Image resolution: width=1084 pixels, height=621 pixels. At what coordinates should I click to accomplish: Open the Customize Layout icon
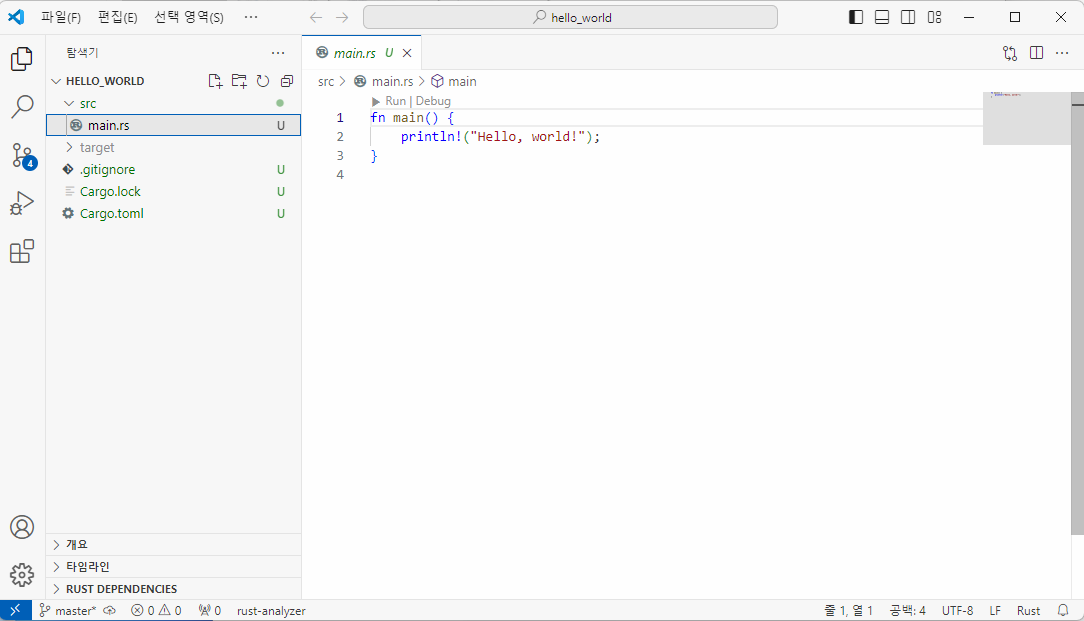(935, 17)
